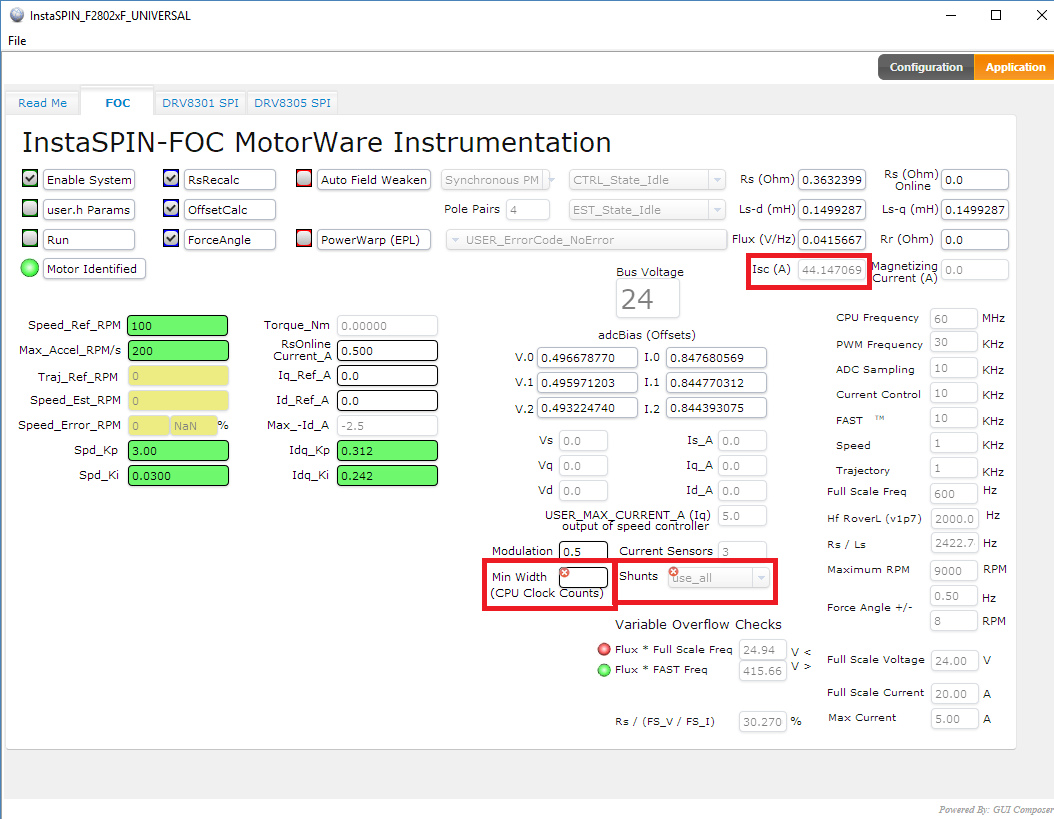The image size is (1054, 819).
Task: Click the red Flux * Full Scale Freq indicator
Action: (604, 649)
